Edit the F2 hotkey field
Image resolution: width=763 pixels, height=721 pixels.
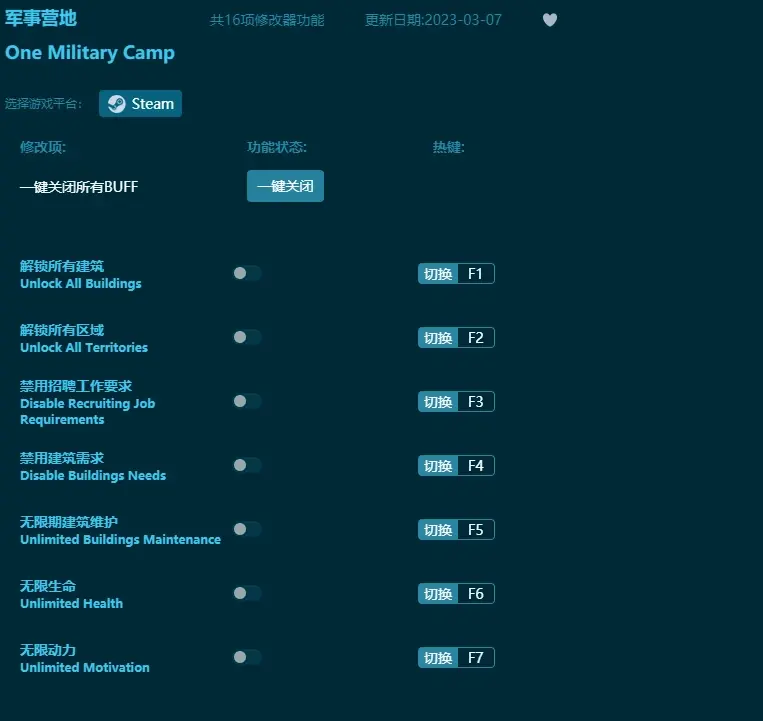476,338
